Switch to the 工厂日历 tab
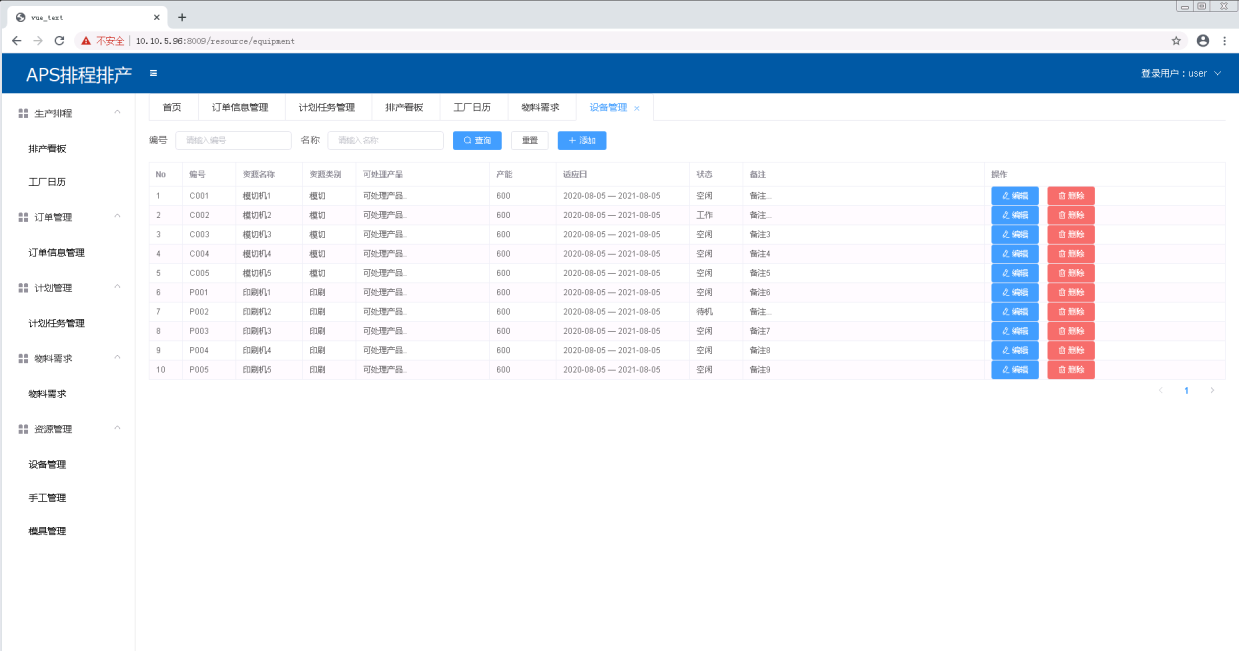Screen dimensions: 1239x651 pyautogui.click(x=472, y=107)
